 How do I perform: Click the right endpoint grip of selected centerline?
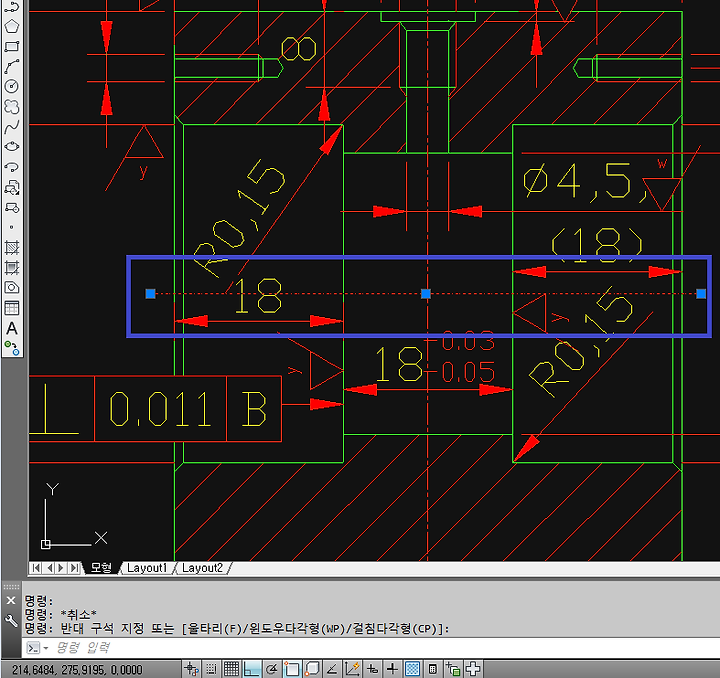click(701, 294)
